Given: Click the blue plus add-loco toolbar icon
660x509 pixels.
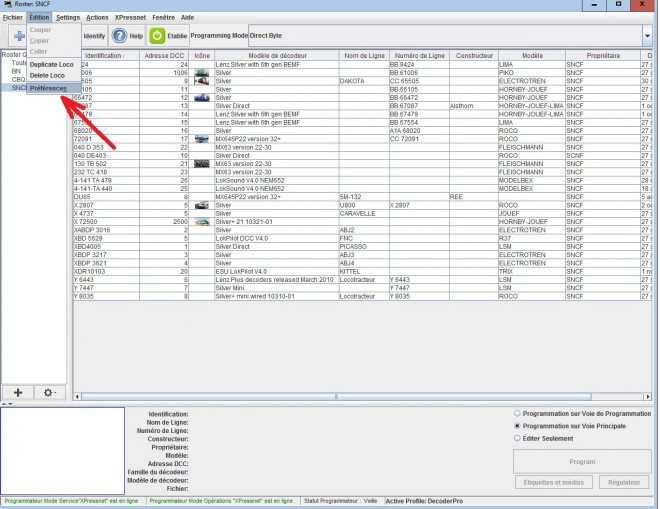Looking at the screenshot, I should click(19, 36).
